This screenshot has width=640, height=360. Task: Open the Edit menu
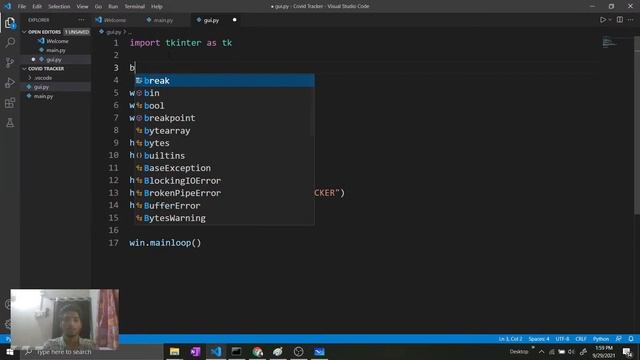(37, 7)
